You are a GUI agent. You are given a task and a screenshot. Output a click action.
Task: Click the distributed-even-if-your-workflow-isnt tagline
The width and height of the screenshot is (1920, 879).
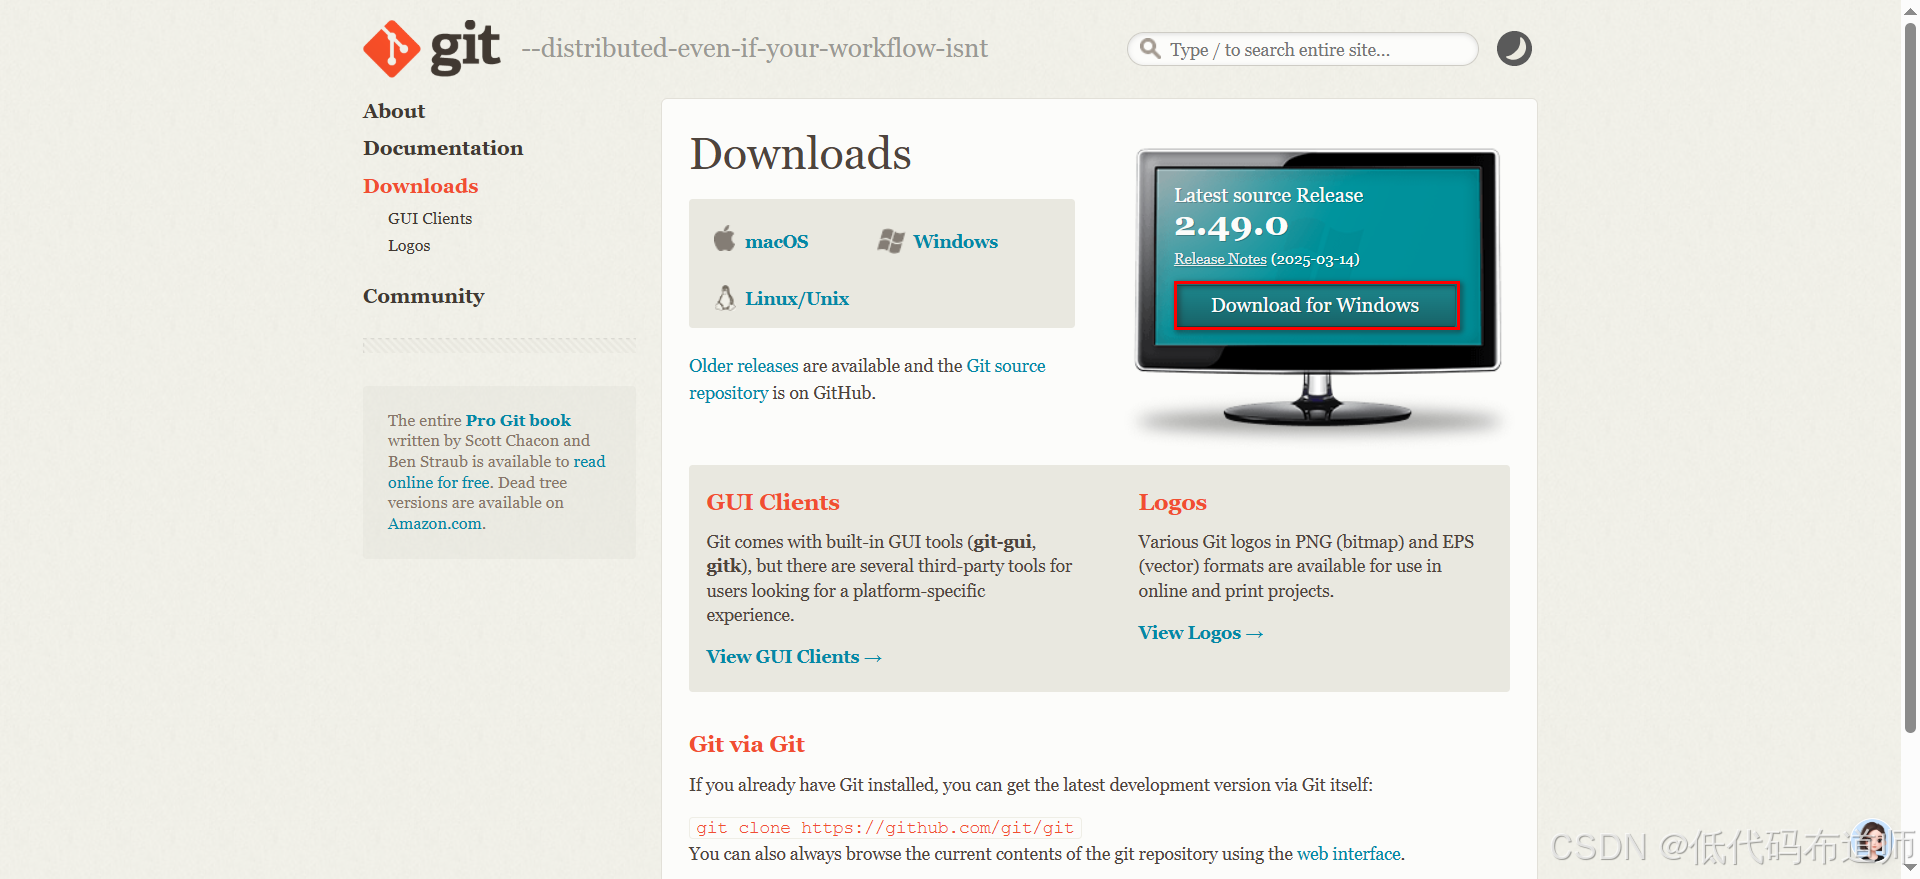(754, 48)
